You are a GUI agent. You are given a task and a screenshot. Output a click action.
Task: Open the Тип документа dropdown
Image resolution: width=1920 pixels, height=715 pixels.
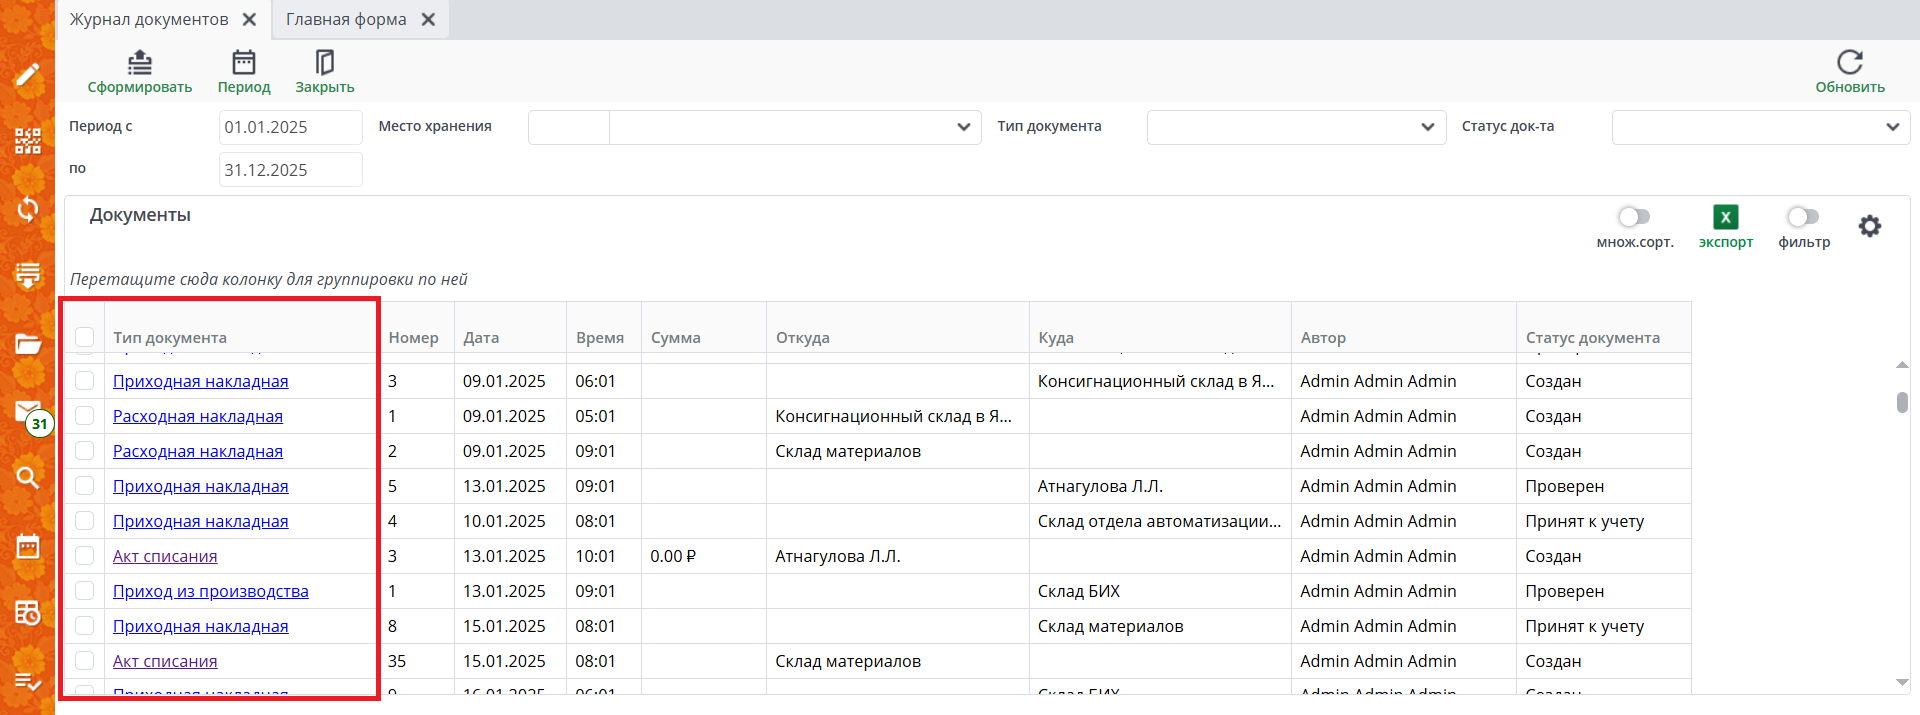(x=1427, y=127)
